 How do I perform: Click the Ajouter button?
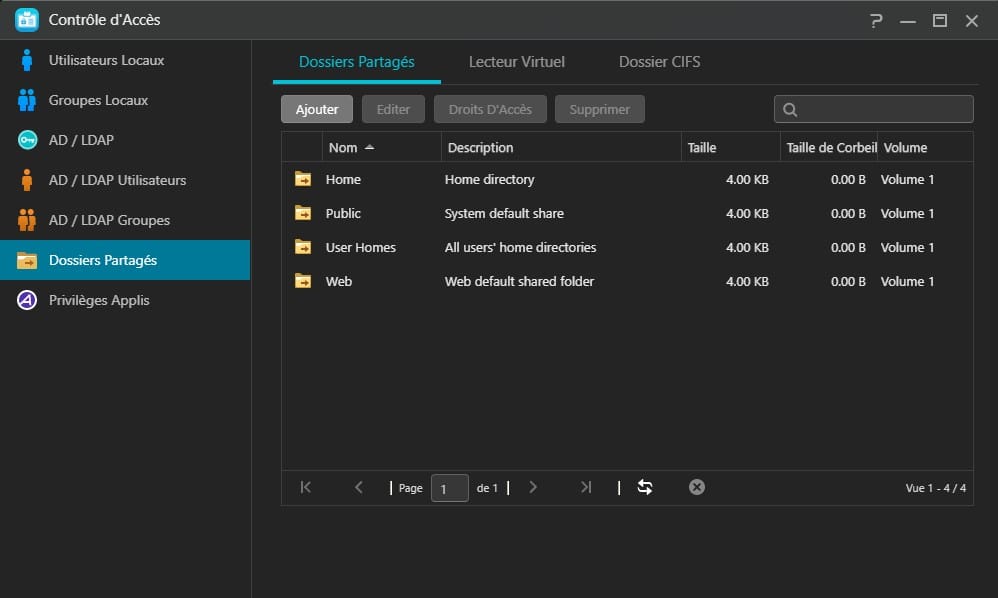(x=317, y=109)
